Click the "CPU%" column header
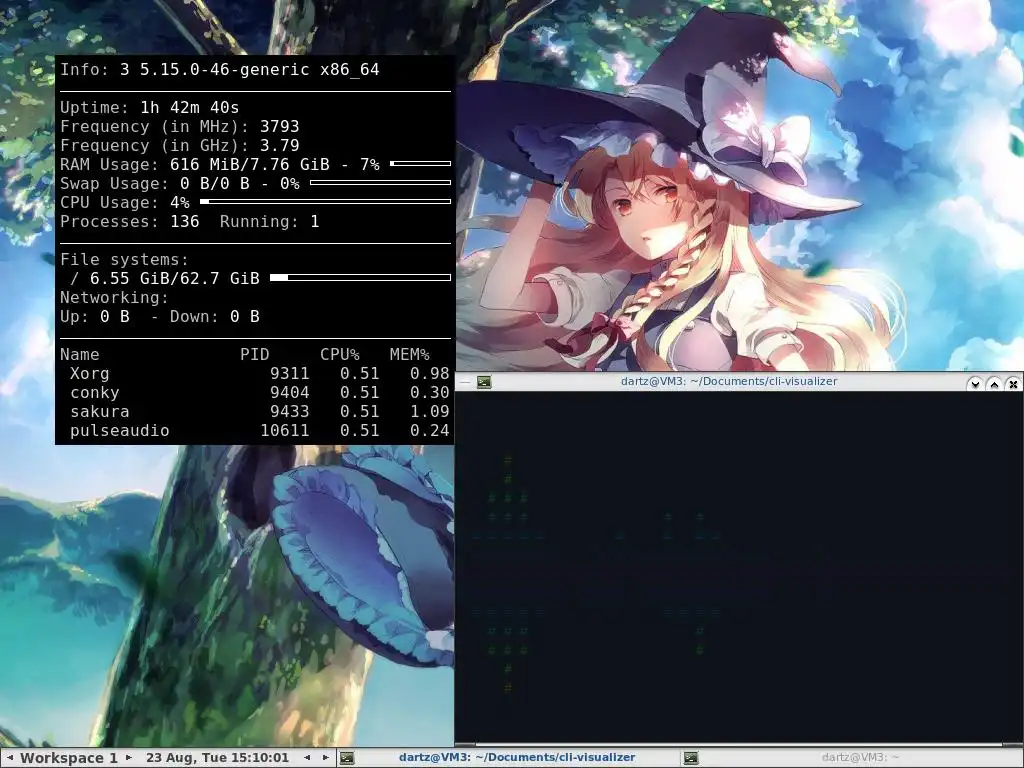The image size is (1024, 768). pos(340,355)
